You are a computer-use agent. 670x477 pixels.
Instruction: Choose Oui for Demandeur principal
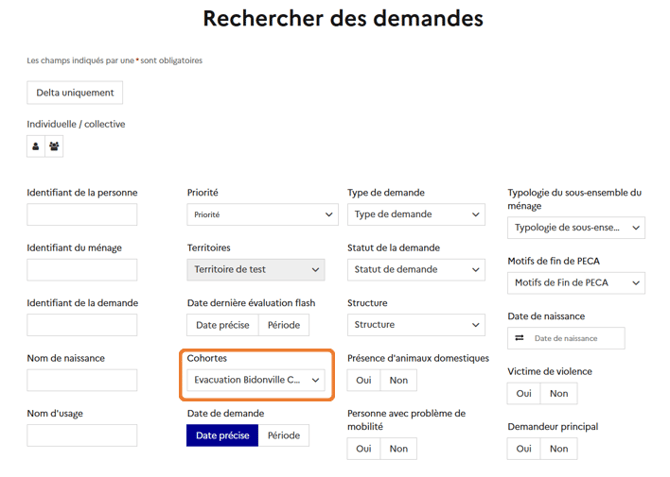524,449
